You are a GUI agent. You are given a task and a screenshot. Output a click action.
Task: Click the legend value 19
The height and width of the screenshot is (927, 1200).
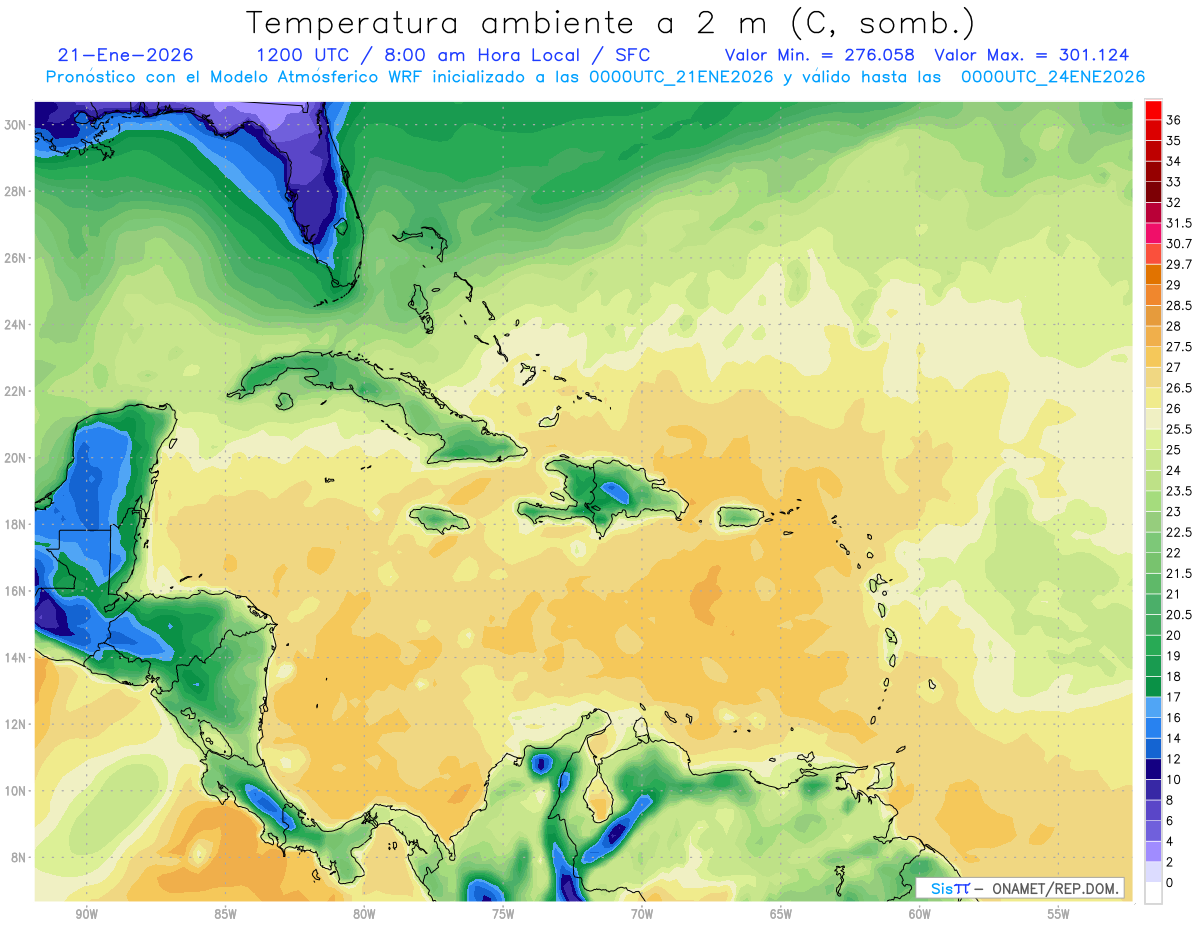click(1174, 656)
